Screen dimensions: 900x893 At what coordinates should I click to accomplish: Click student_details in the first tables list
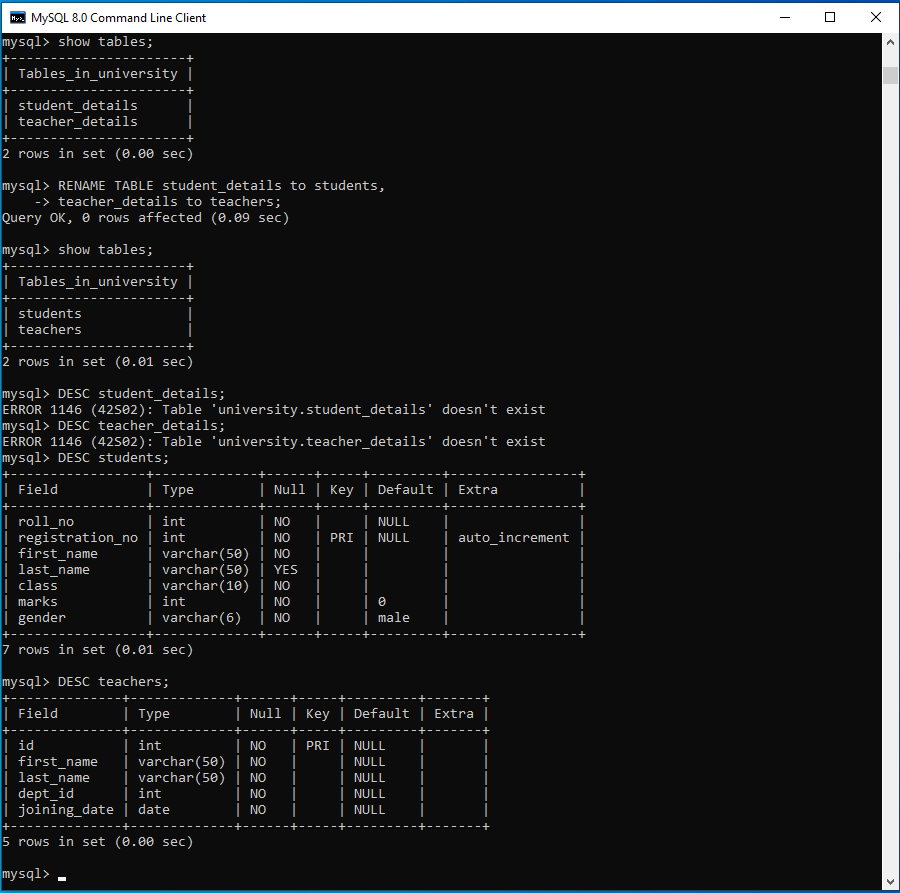(78, 105)
